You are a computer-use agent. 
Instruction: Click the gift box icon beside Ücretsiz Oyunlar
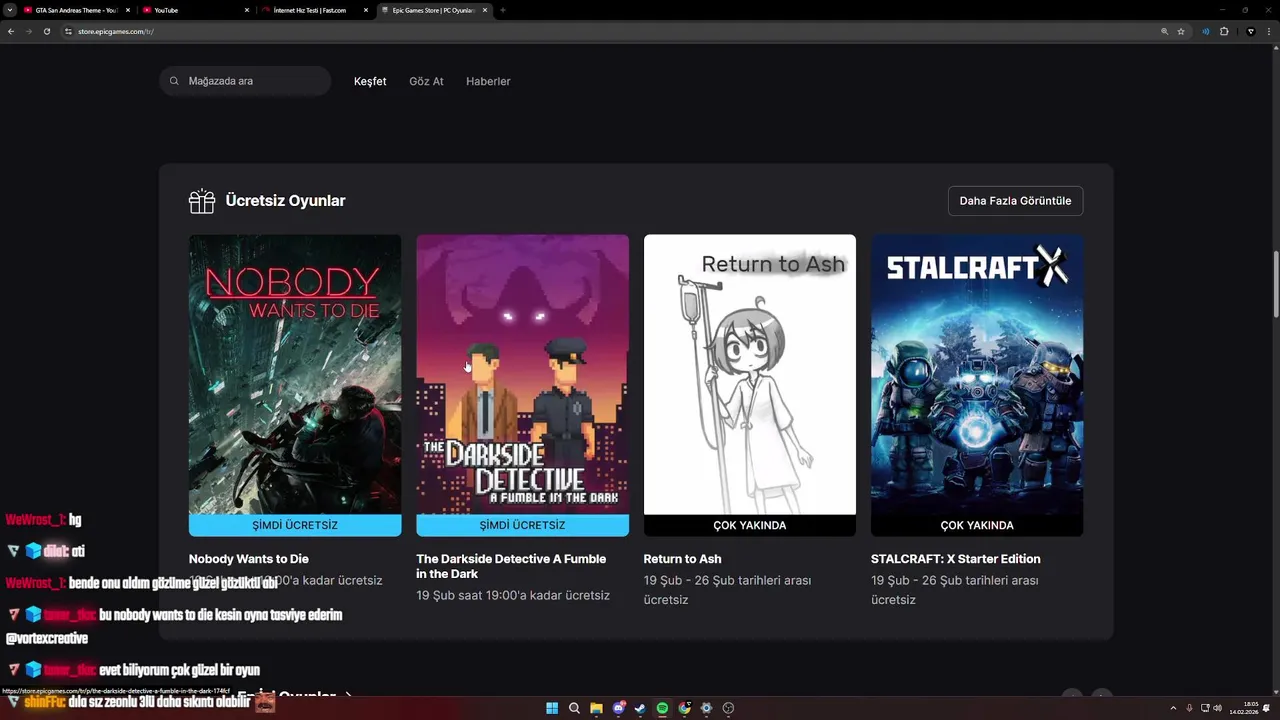point(202,201)
